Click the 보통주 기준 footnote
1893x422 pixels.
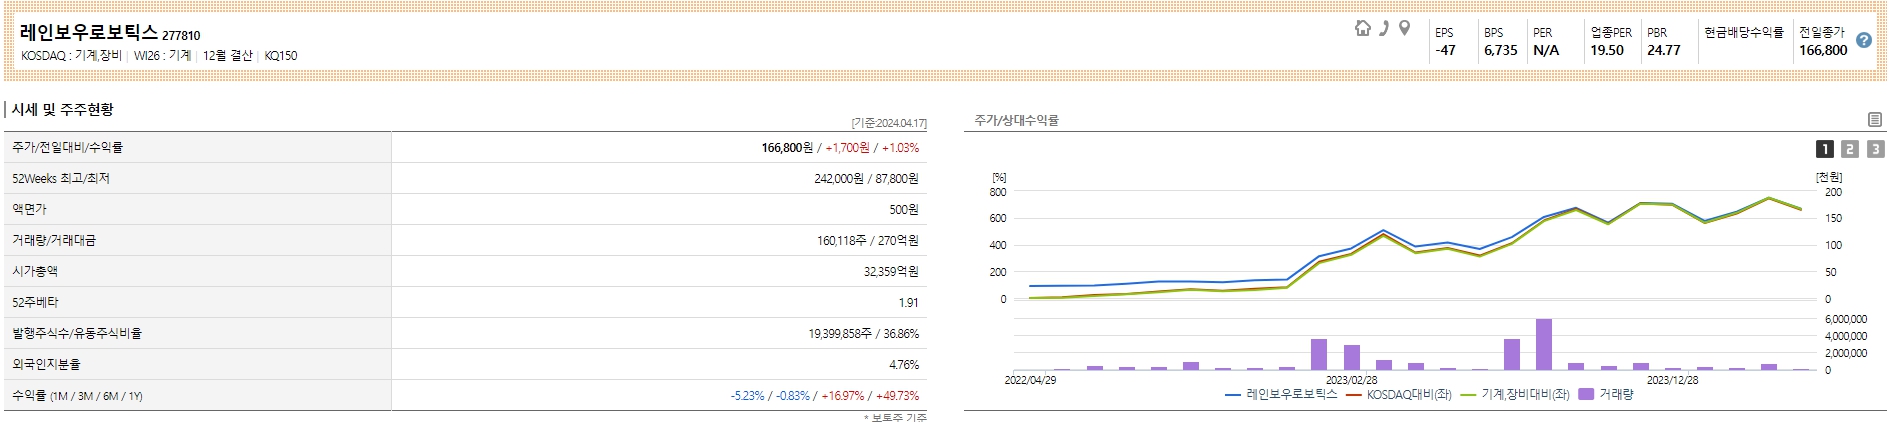coord(896,417)
